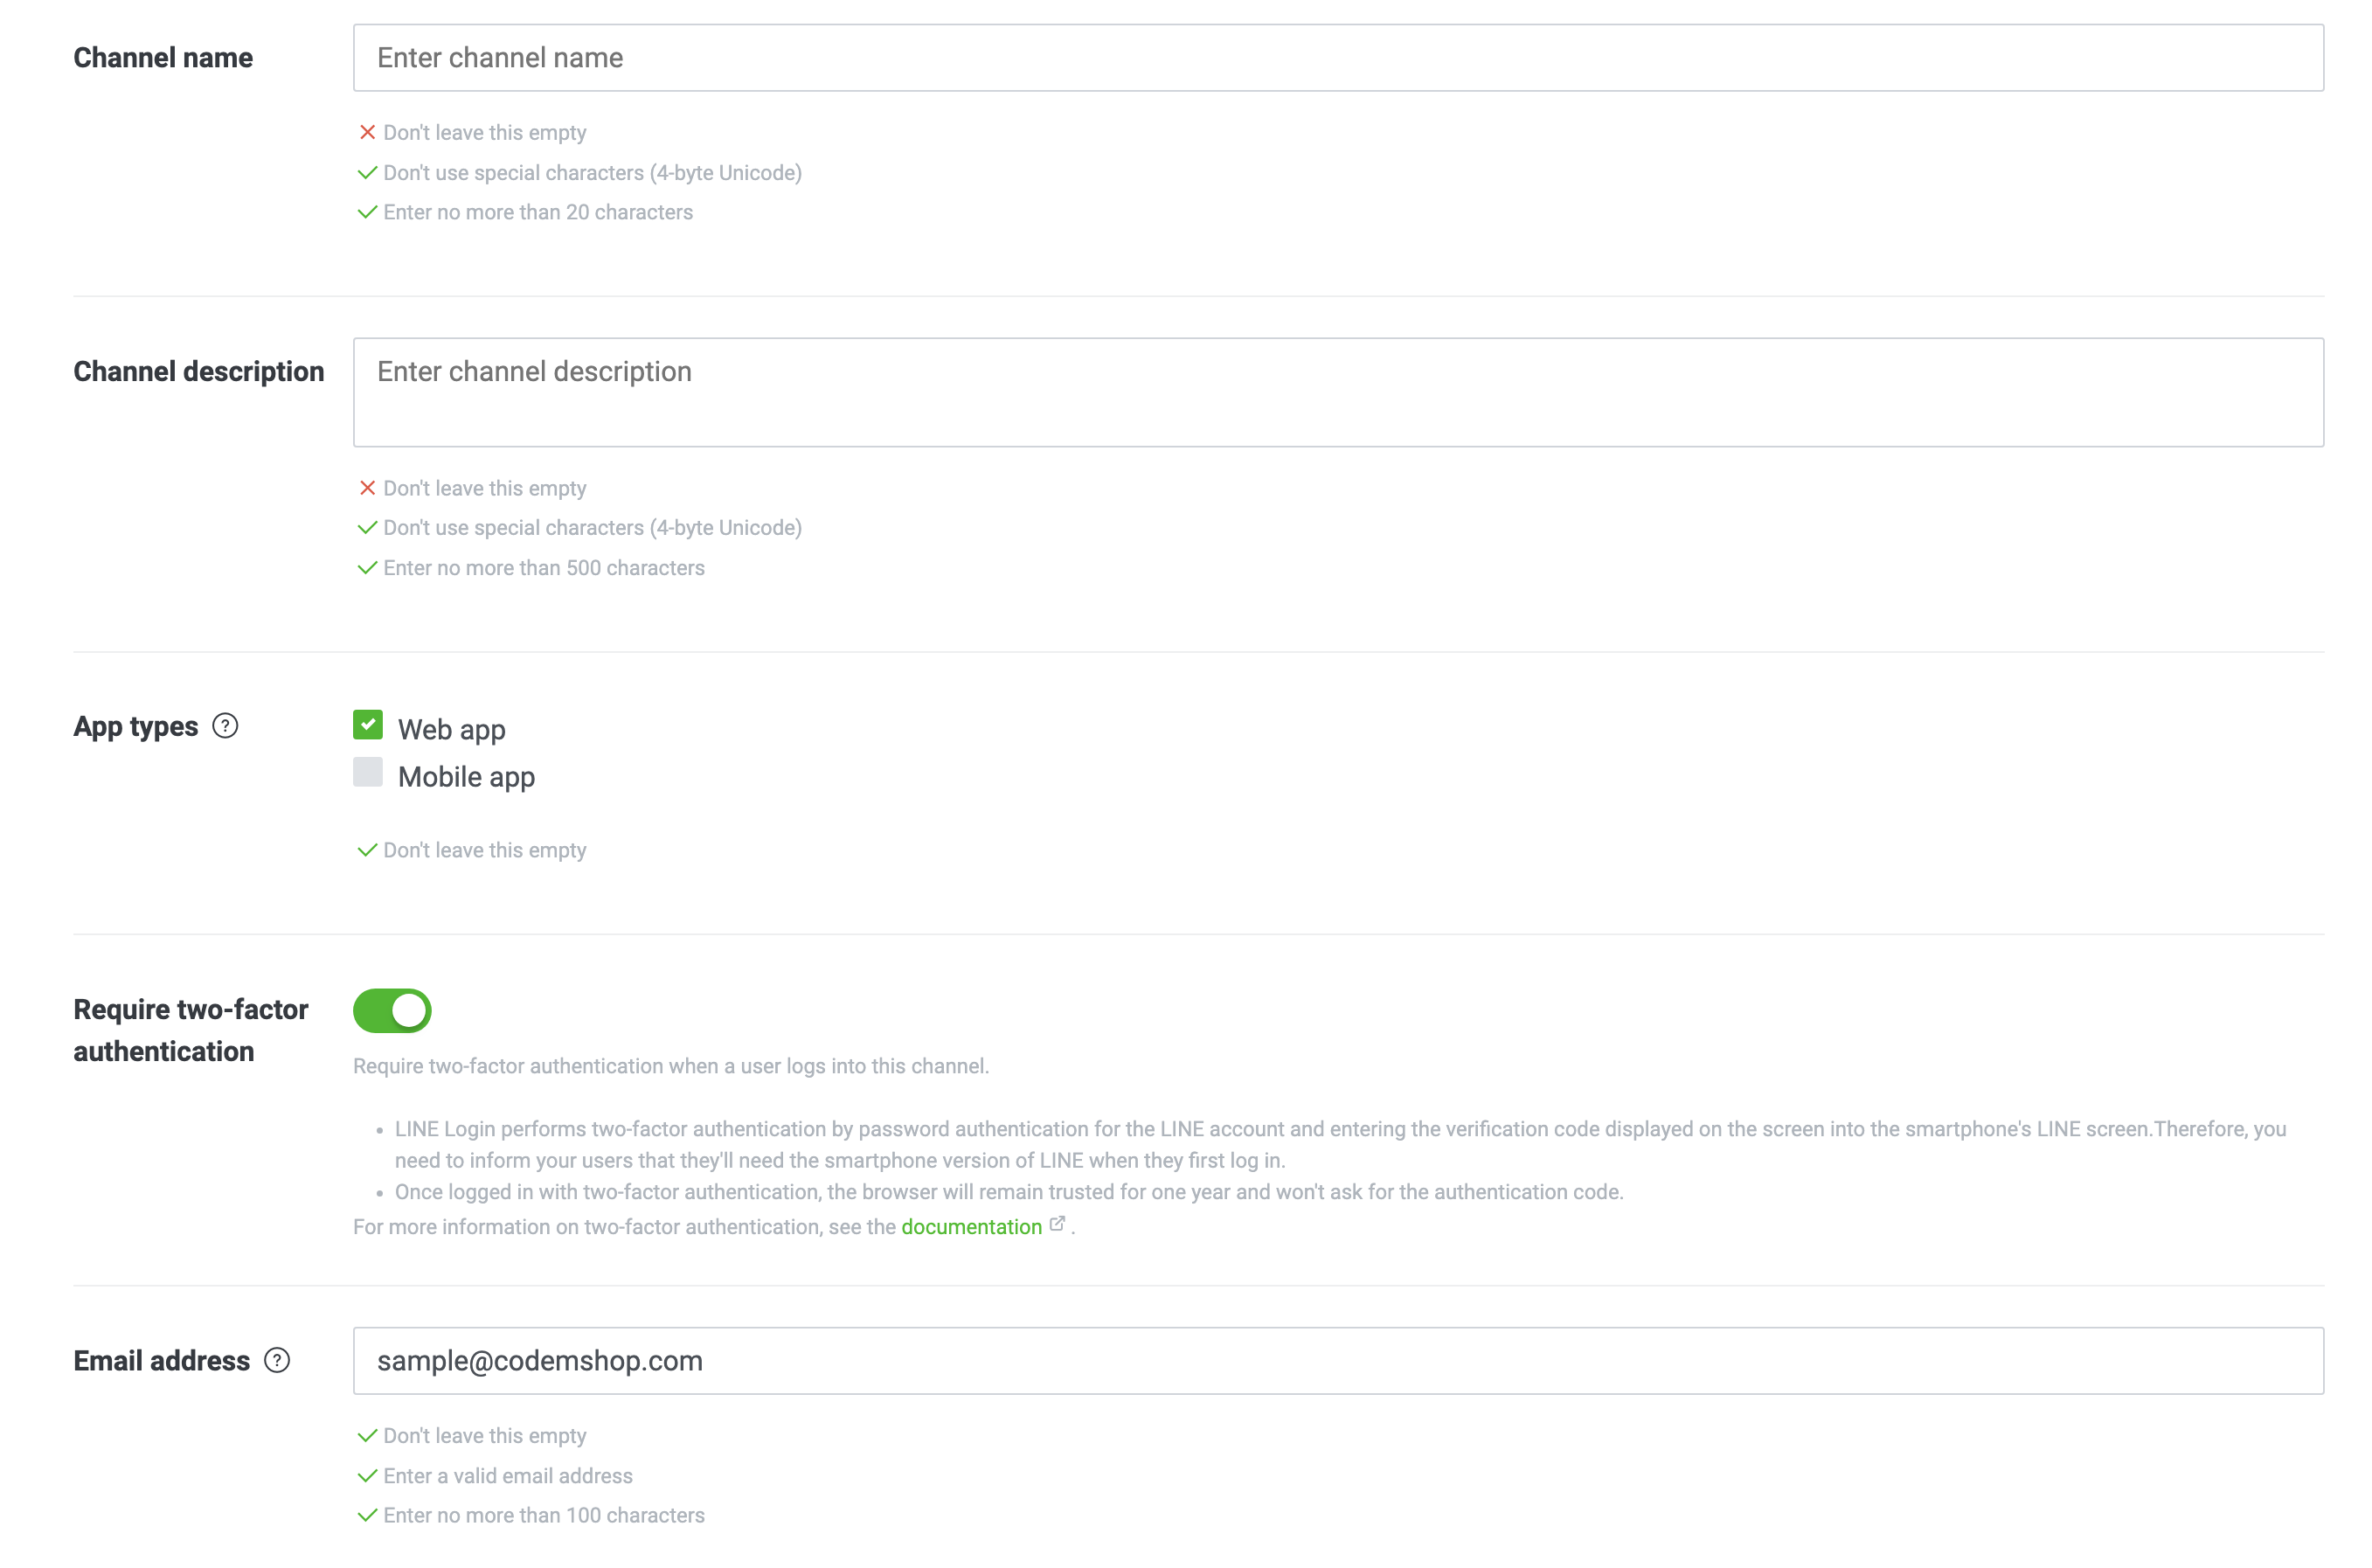Click the external-link icon beside documentation

pos(1057,1224)
